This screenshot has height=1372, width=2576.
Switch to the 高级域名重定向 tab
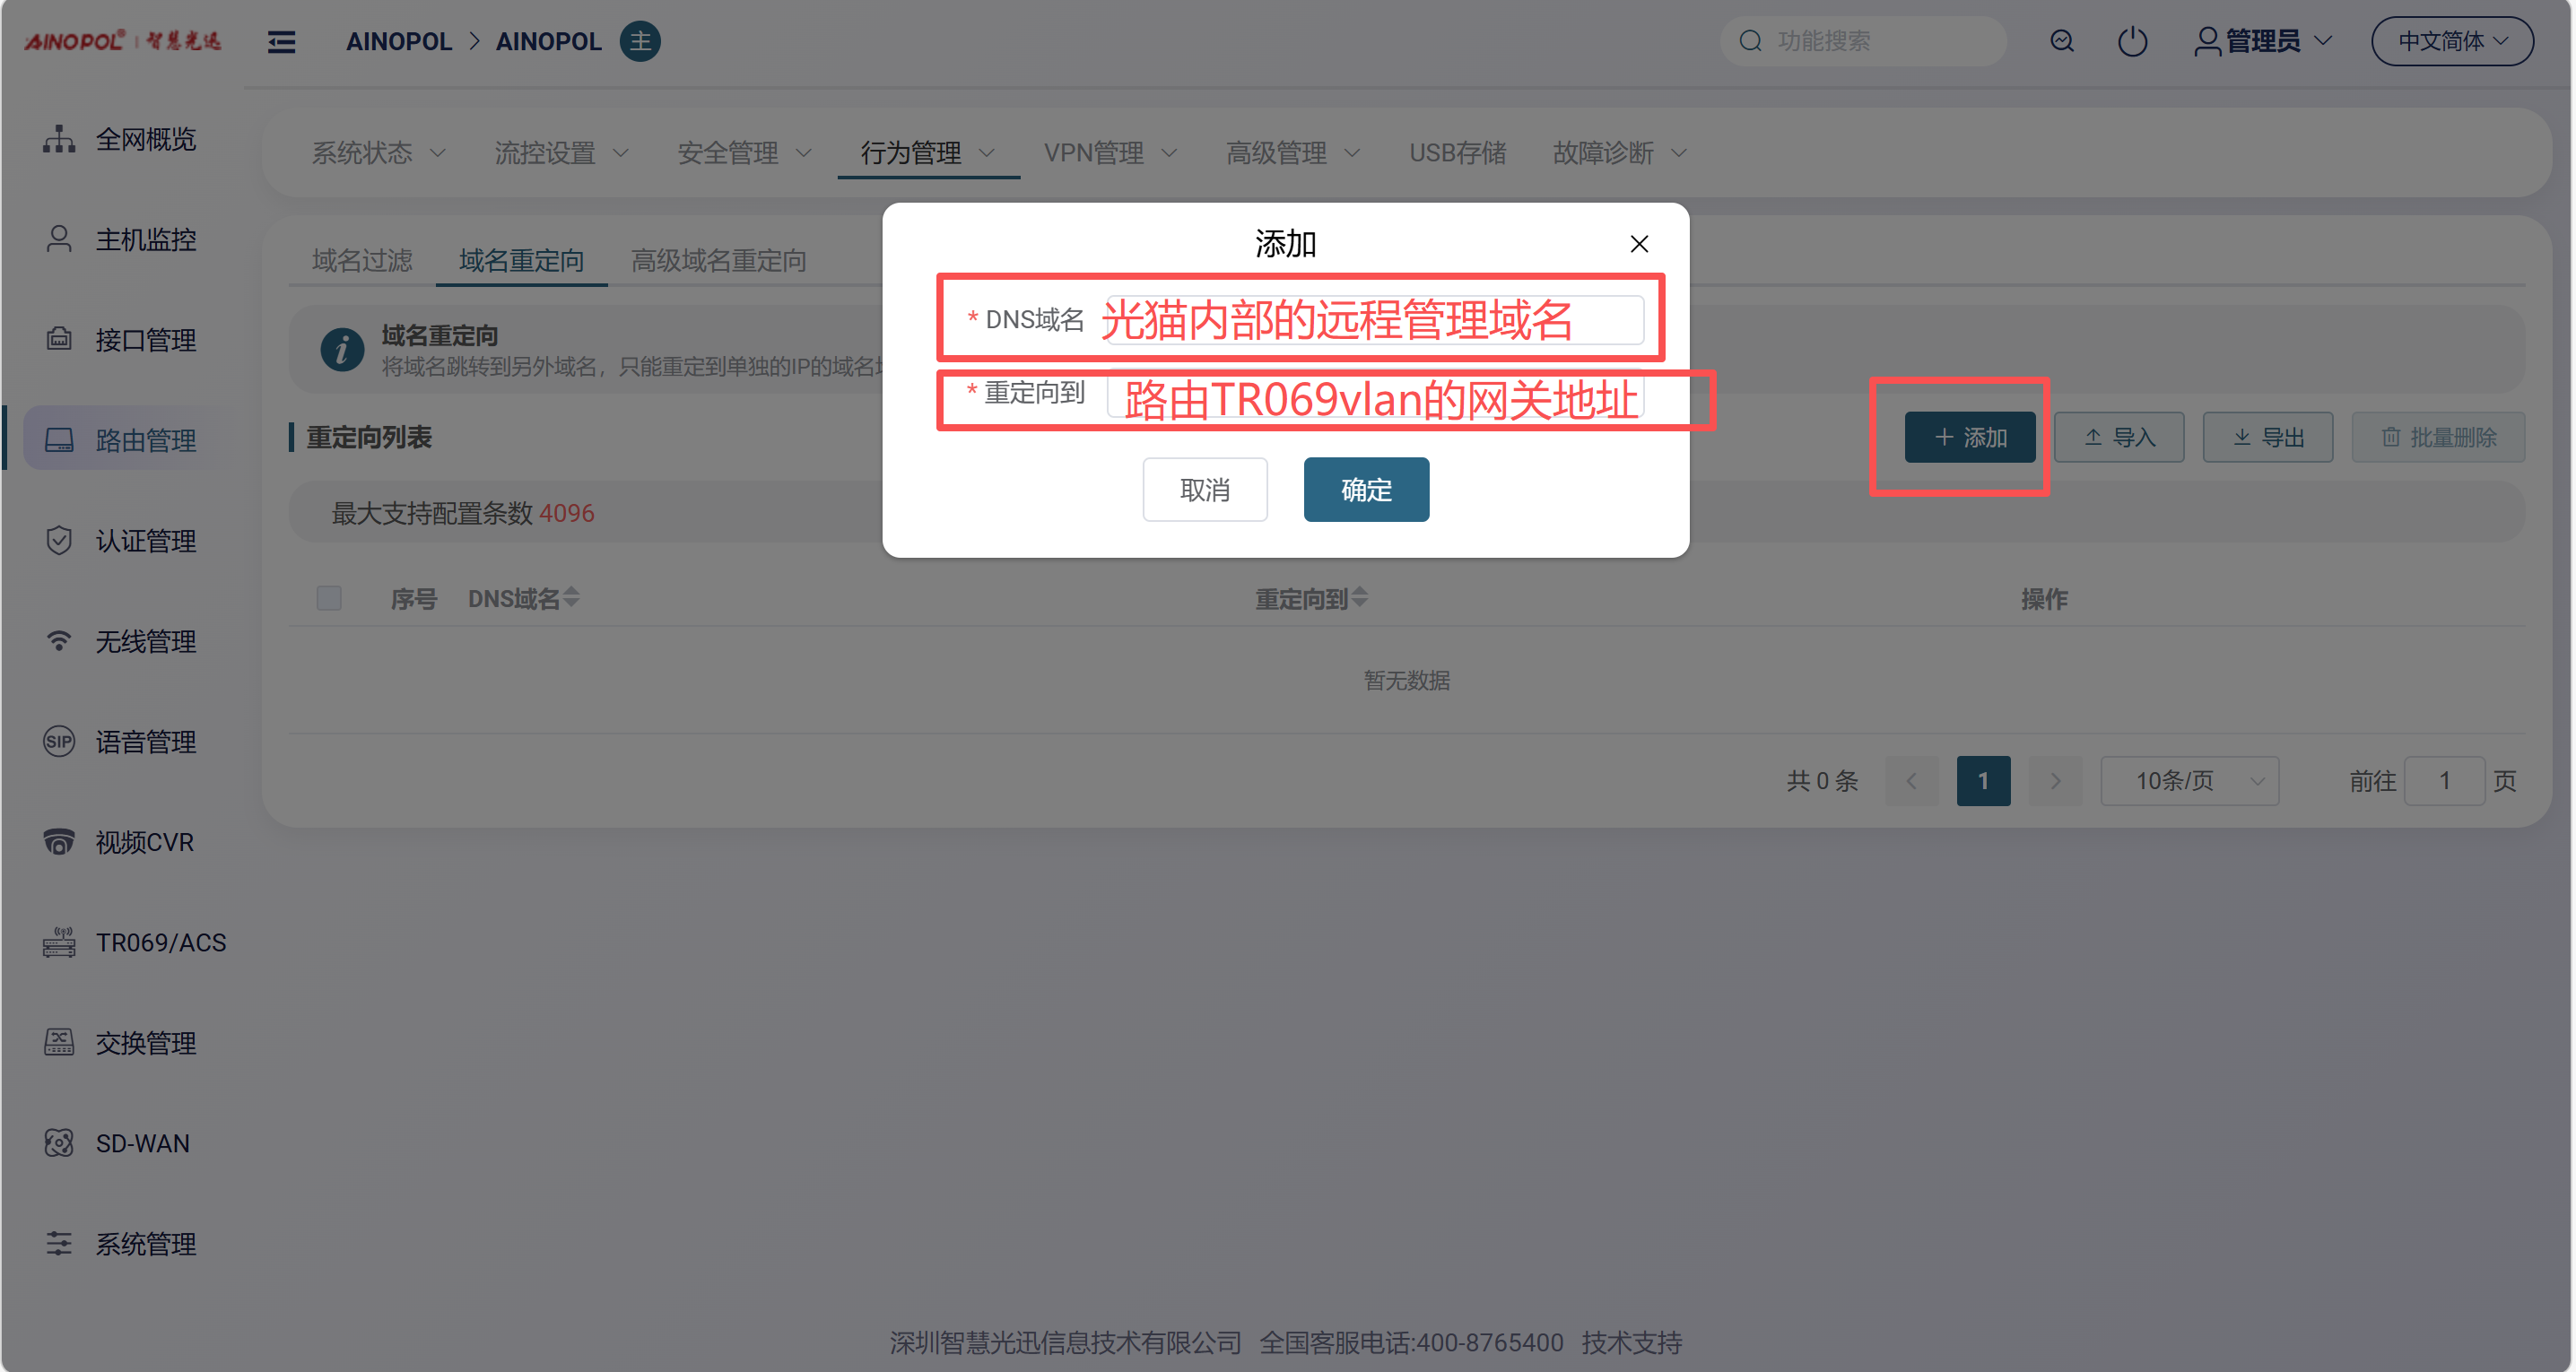(x=718, y=261)
